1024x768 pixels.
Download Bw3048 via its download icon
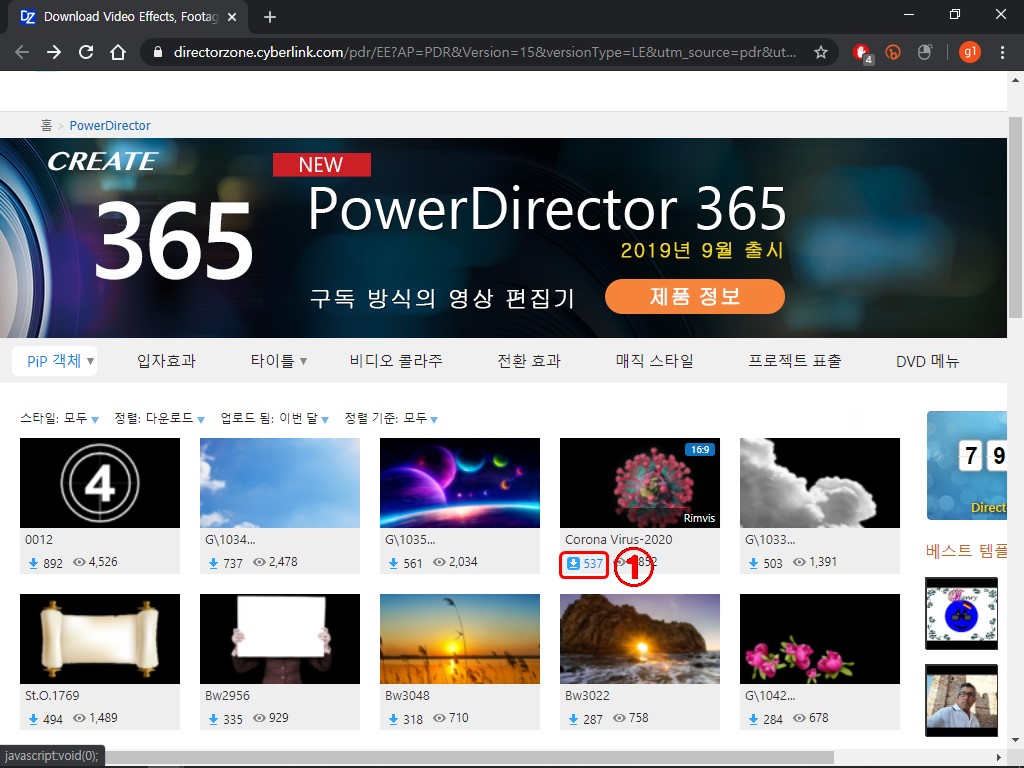click(393, 719)
